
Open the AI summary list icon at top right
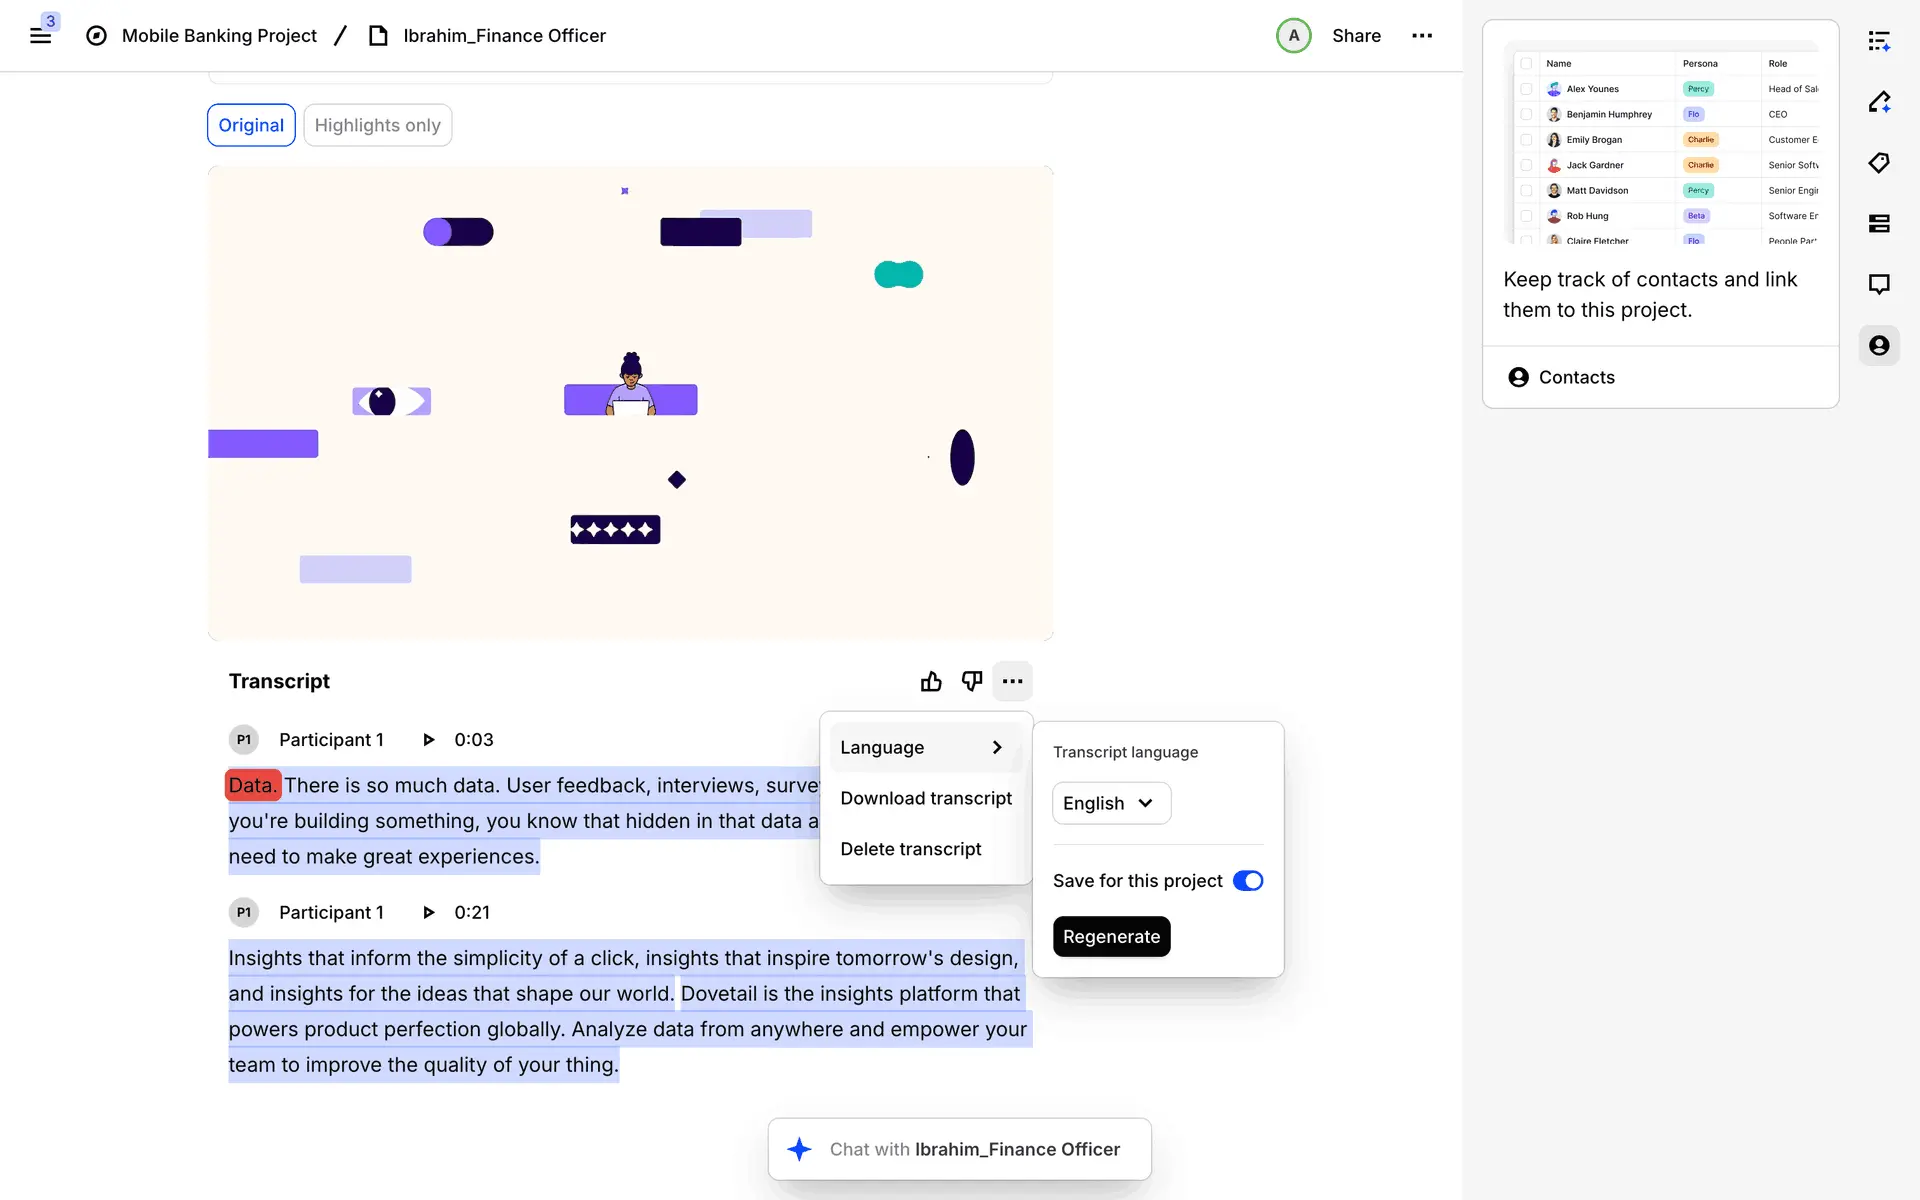click(x=1879, y=41)
